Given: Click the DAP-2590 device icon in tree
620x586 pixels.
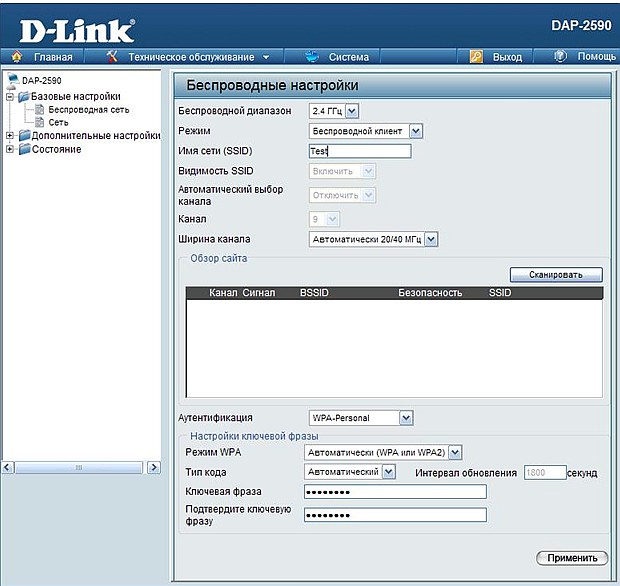Looking at the screenshot, I should pos(12,80).
